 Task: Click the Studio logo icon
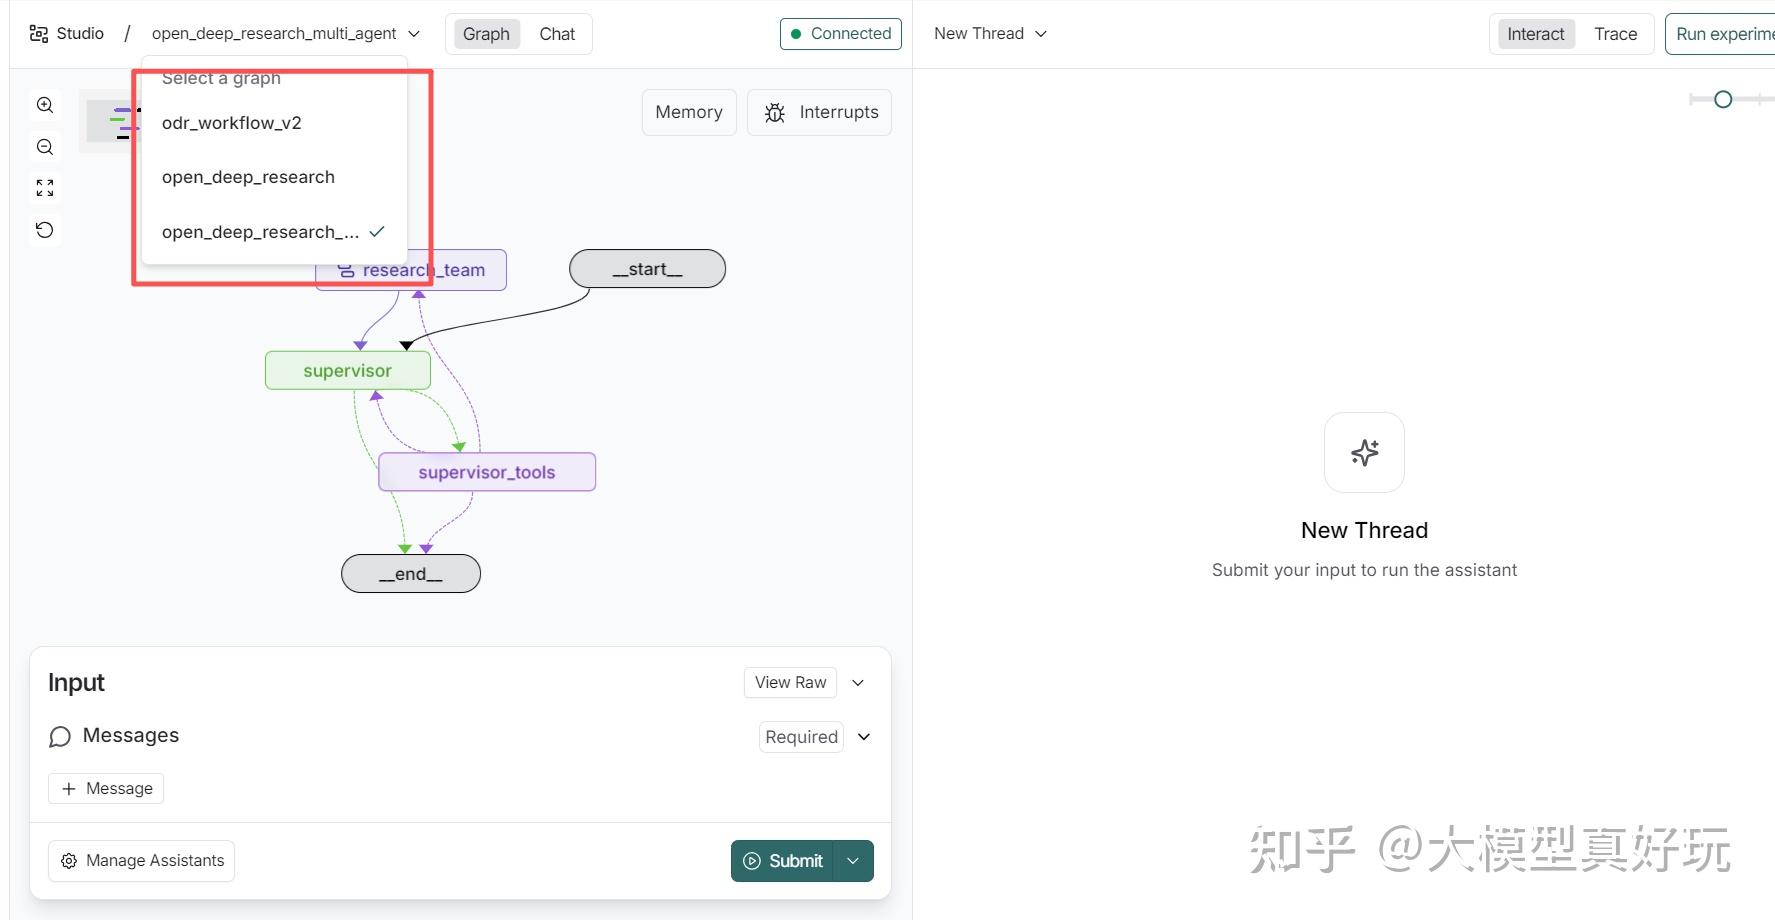pyautogui.click(x=38, y=32)
